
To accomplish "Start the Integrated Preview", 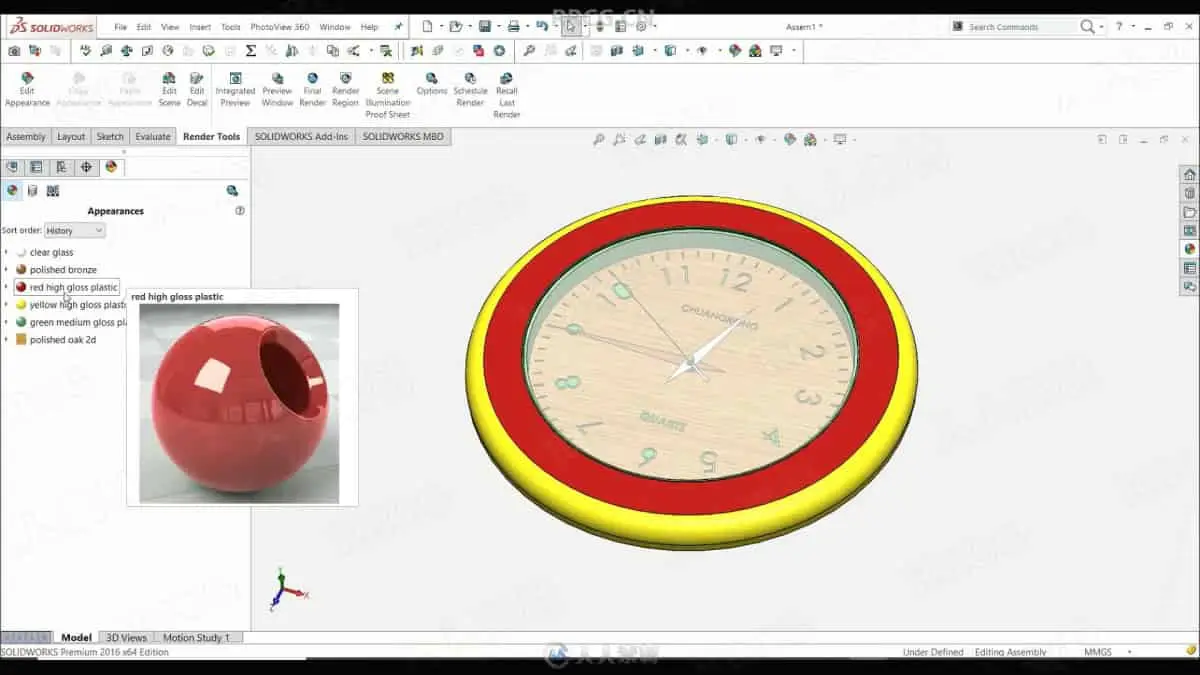I will [235, 90].
